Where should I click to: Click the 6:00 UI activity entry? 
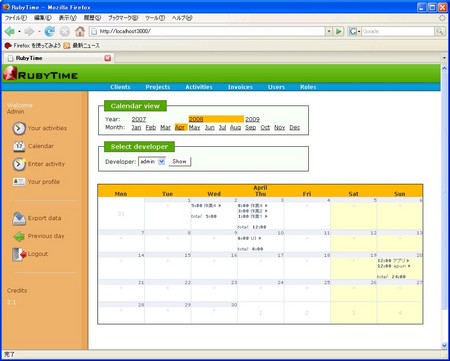(249, 238)
